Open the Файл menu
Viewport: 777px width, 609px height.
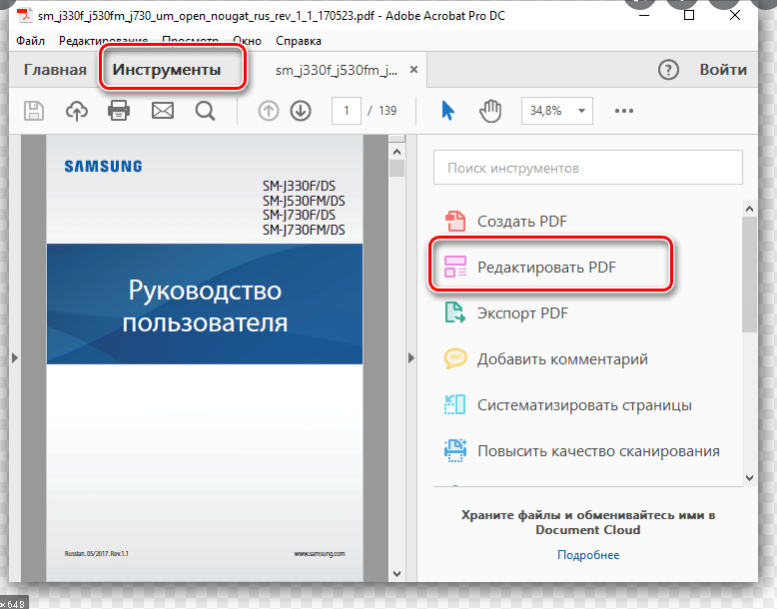tap(30, 41)
